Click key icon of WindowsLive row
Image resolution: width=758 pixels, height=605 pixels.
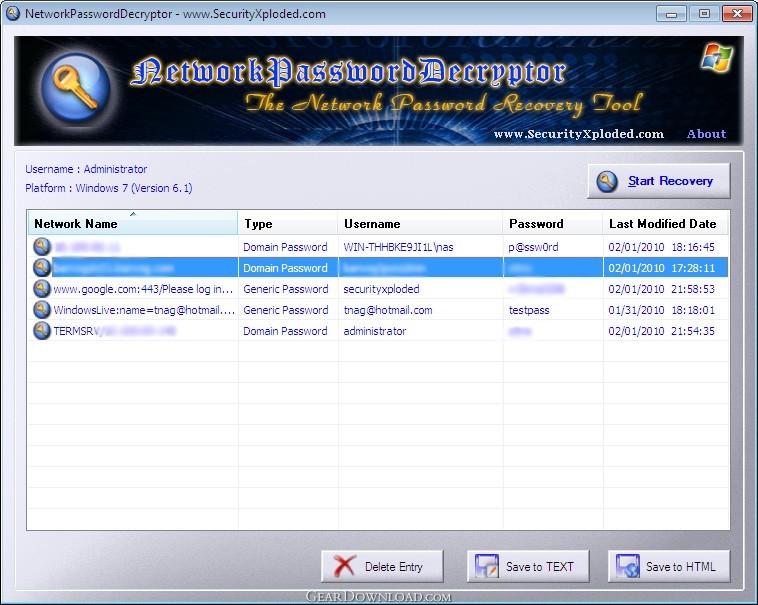(42, 309)
